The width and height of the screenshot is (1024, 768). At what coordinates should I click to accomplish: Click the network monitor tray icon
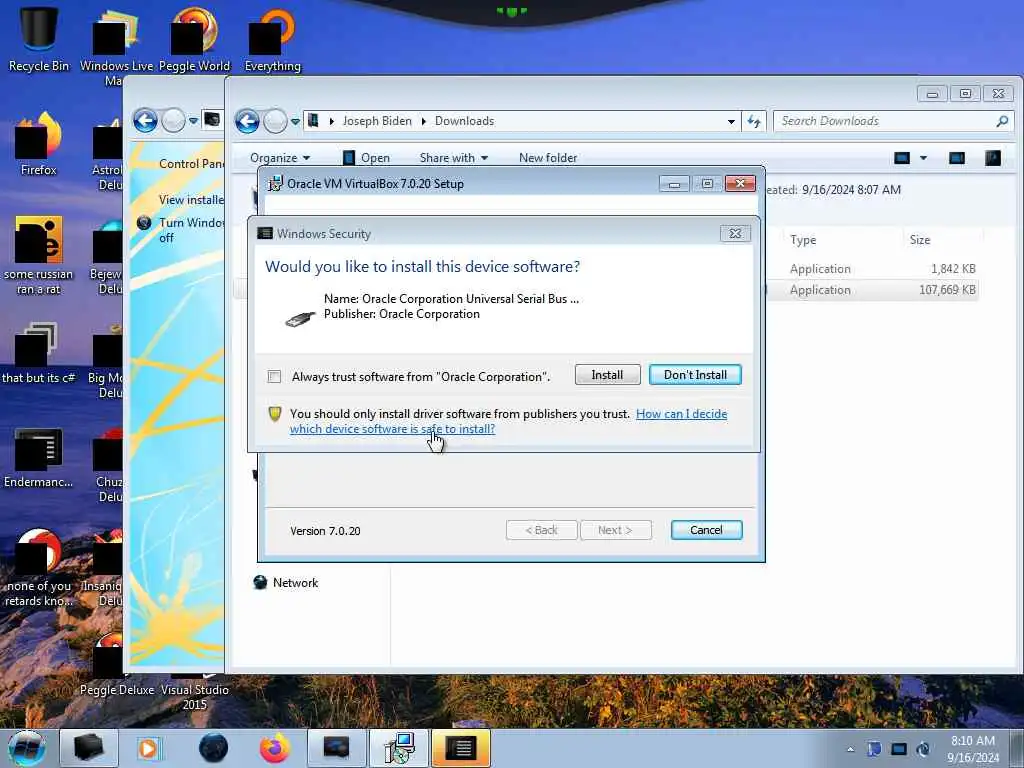coord(899,749)
